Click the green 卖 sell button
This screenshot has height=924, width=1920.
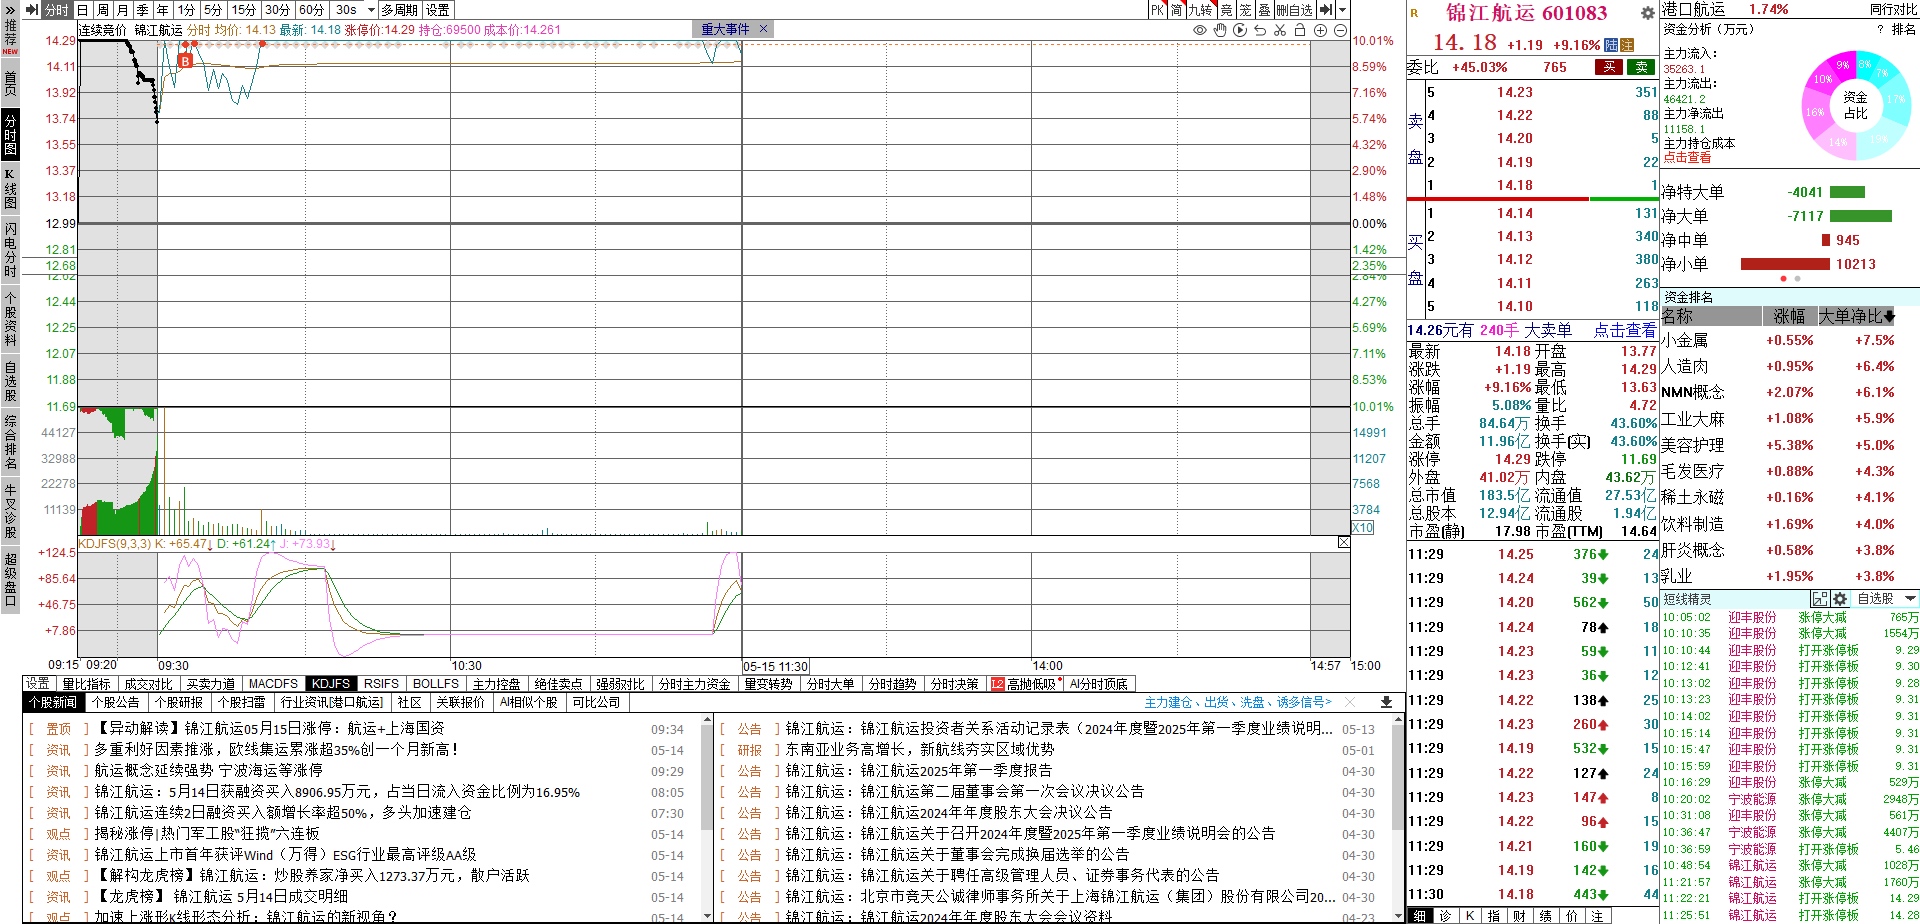(x=1641, y=67)
